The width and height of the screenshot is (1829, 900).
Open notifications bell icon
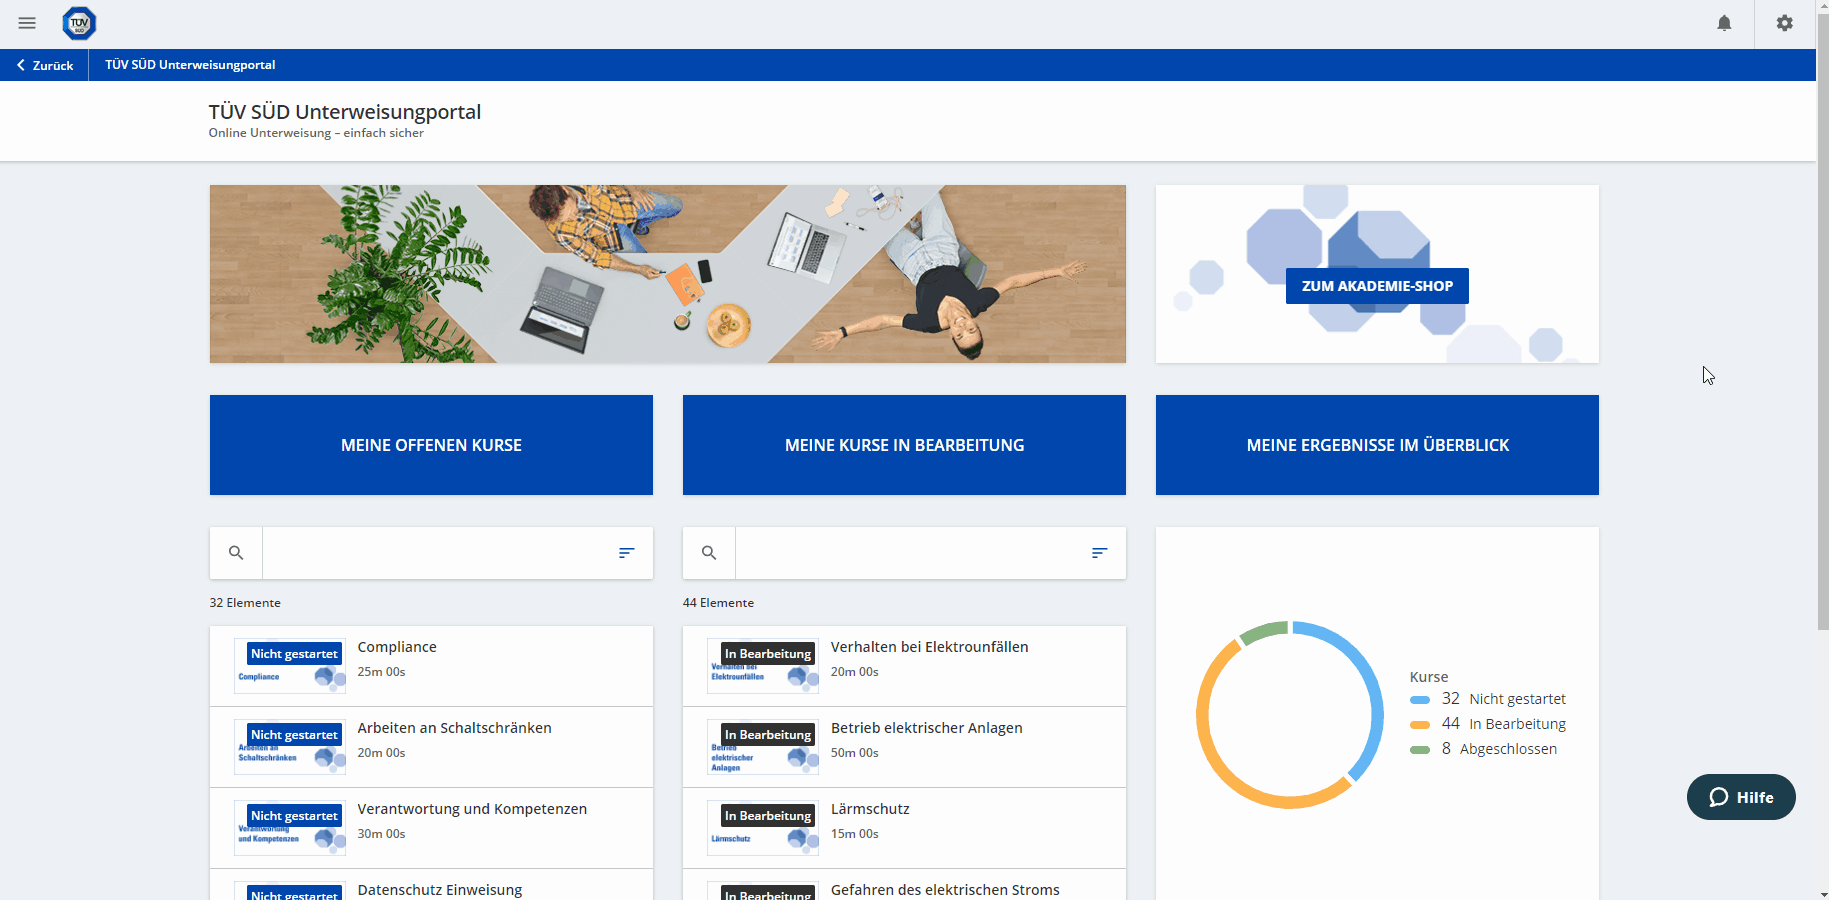[x=1724, y=23]
